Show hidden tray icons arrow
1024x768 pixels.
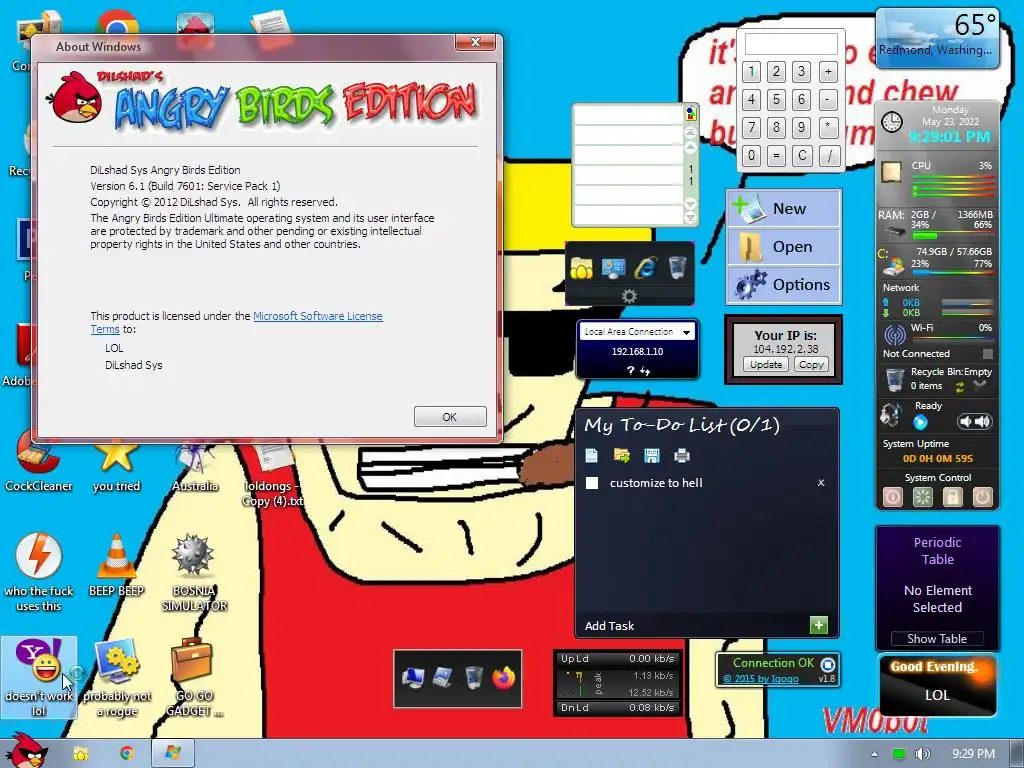[874, 754]
